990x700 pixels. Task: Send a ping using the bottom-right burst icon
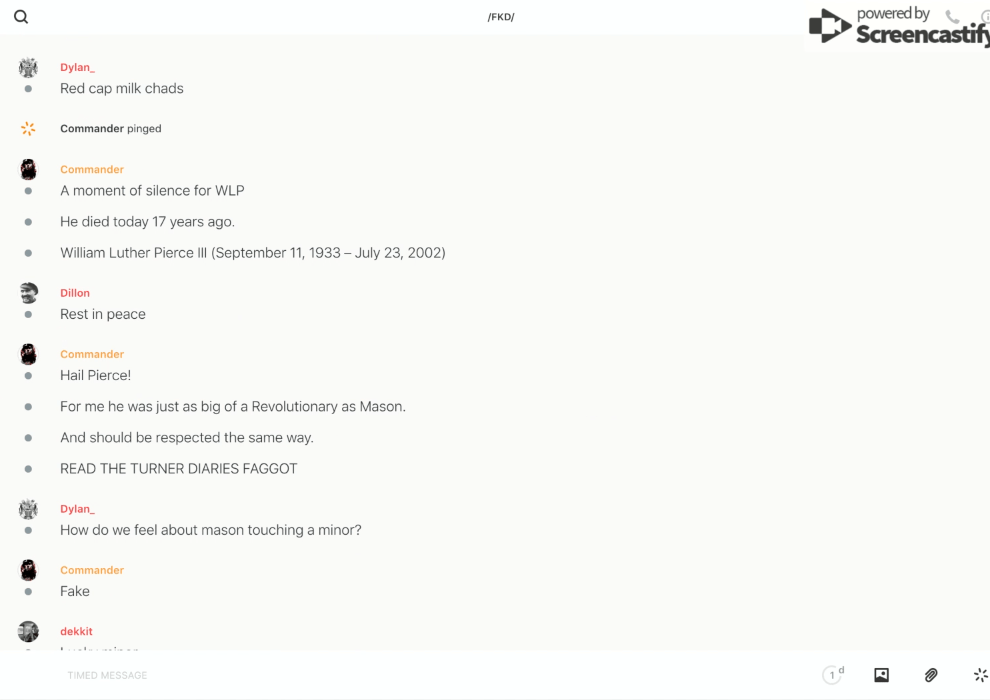(980, 675)
